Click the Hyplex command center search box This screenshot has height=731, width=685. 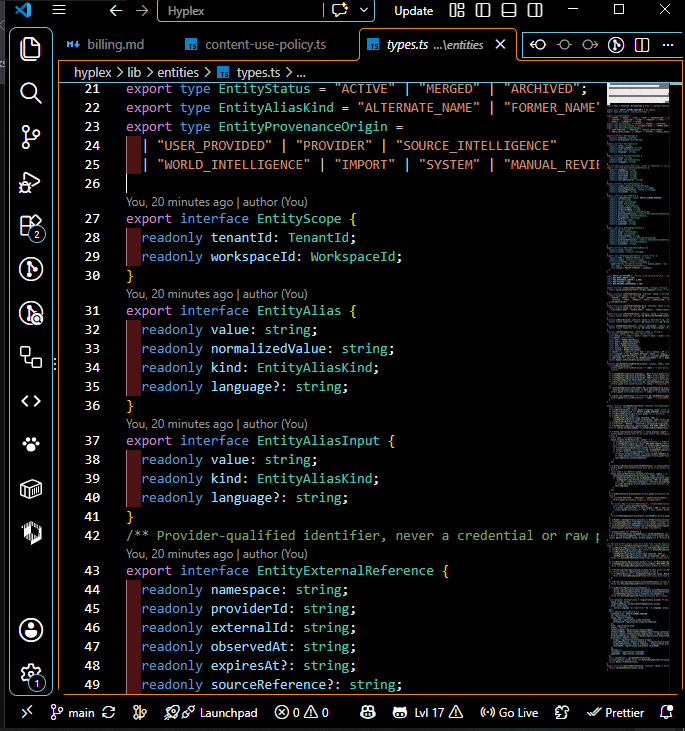click(240, 11)
